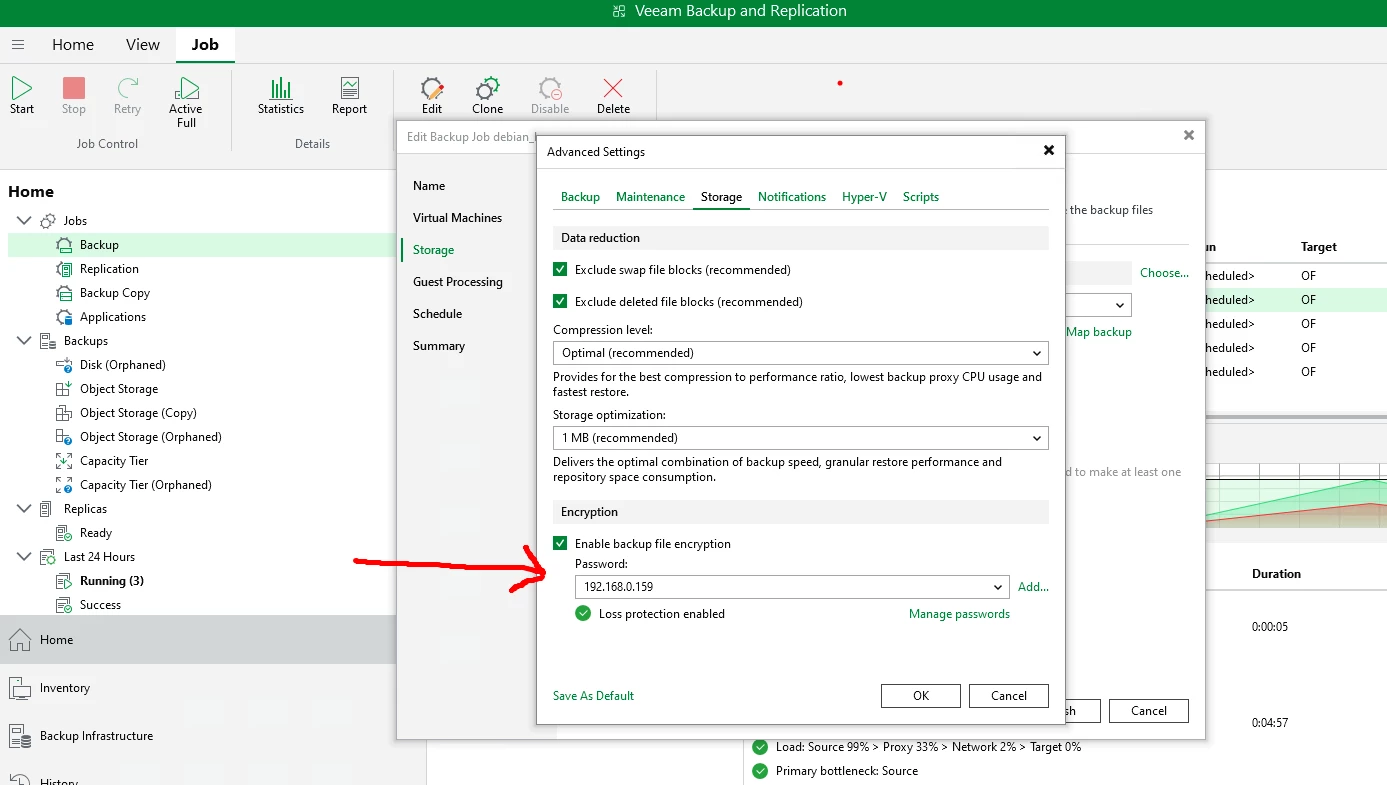Open the Compression level dropdown
The width and height of the screenshot is (1387, 785).
[x=800, y=353]
